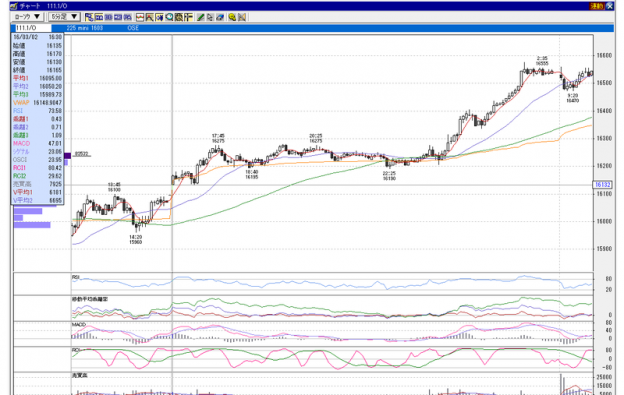Viewport: 624px width, 395px height.
Task: Click the first chart layout icon
Action: (89, 17)
